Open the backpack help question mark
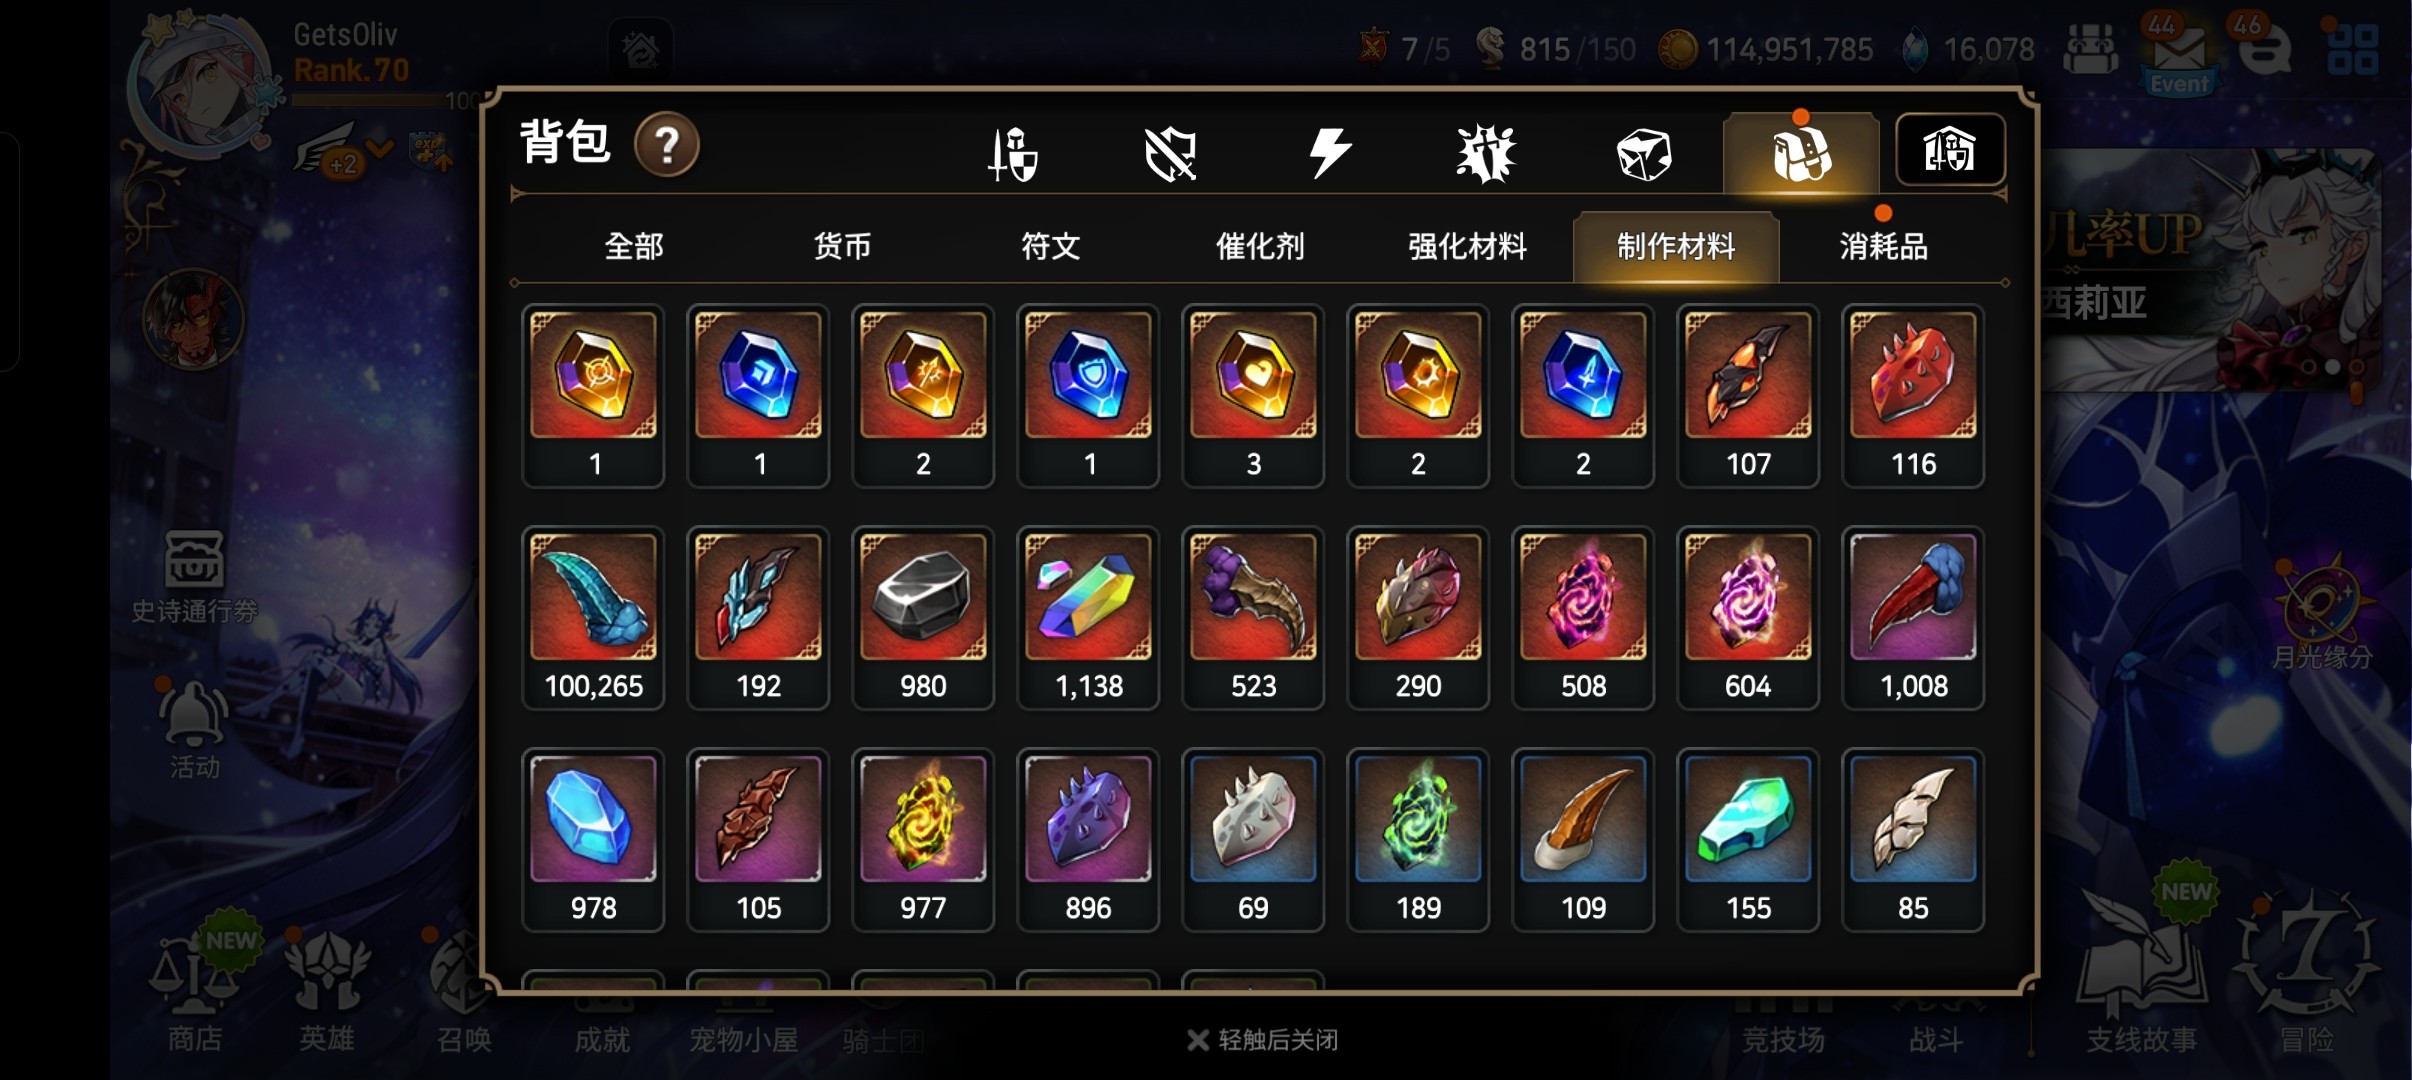Viewport: 2412px width, 1080px height. click(x=667, y=146)
